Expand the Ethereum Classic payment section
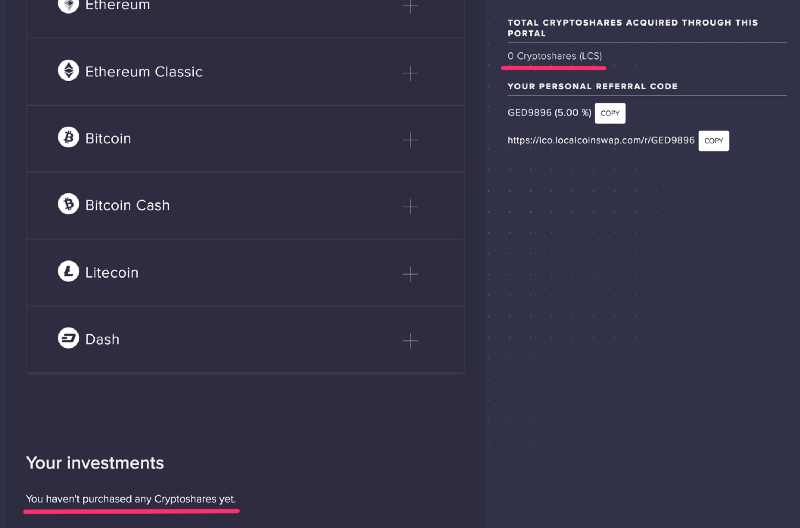Screen dimensions: 800x528 [x=410, y=73]
